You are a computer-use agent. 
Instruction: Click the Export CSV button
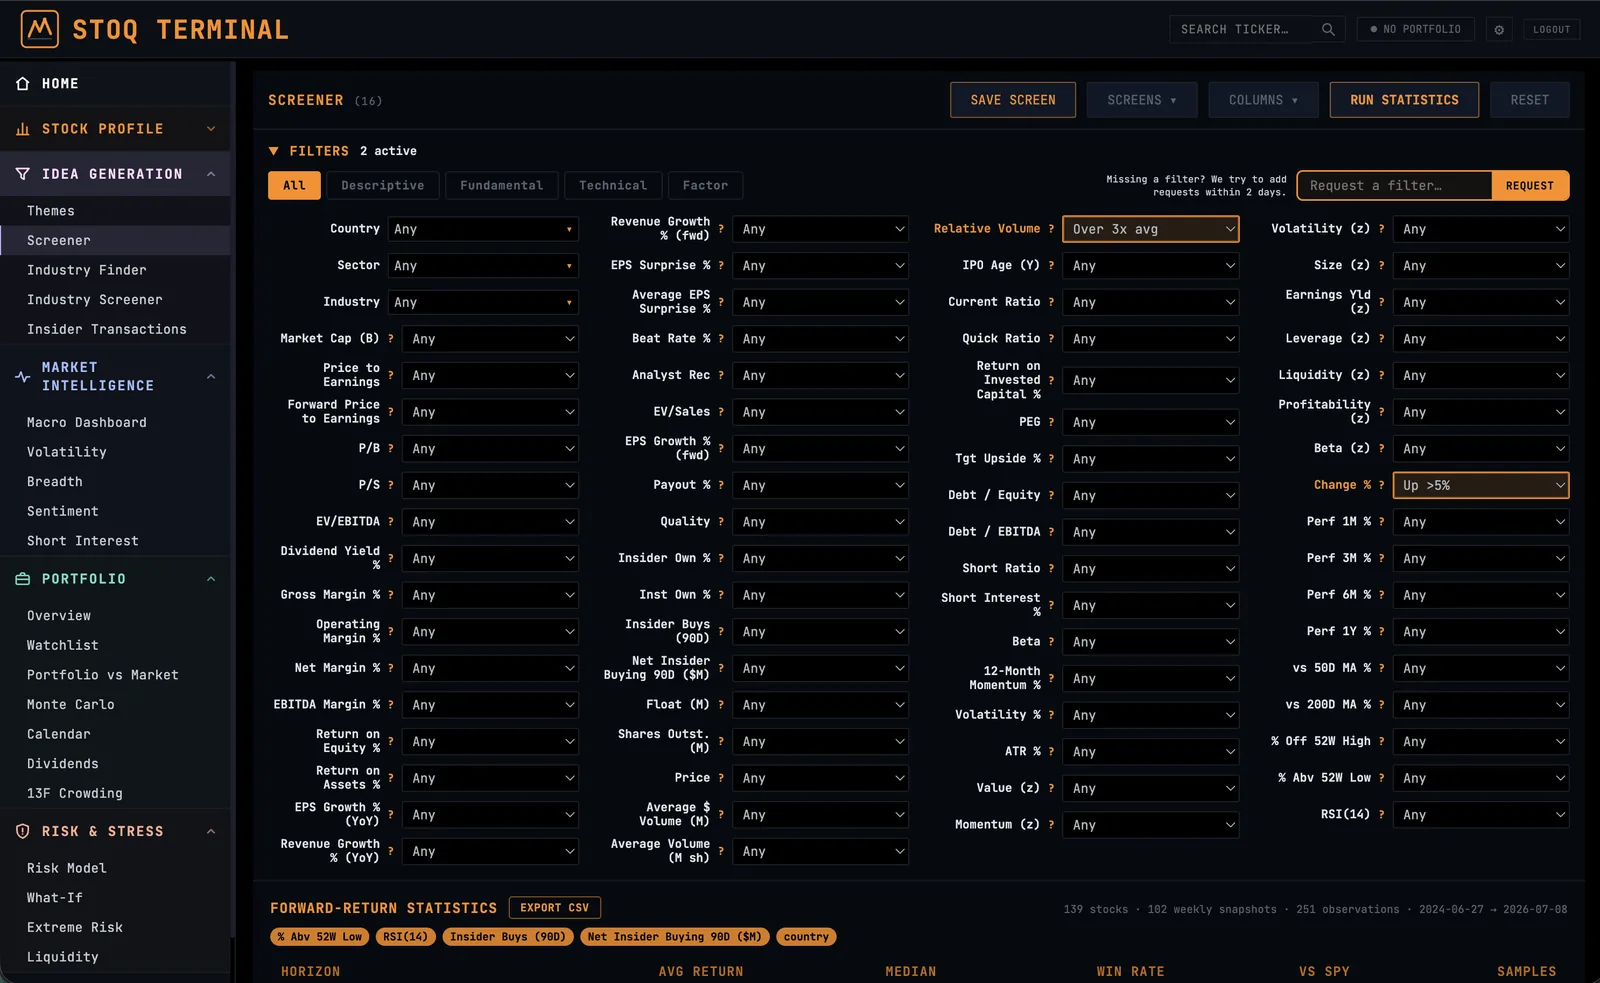(555, 908)
